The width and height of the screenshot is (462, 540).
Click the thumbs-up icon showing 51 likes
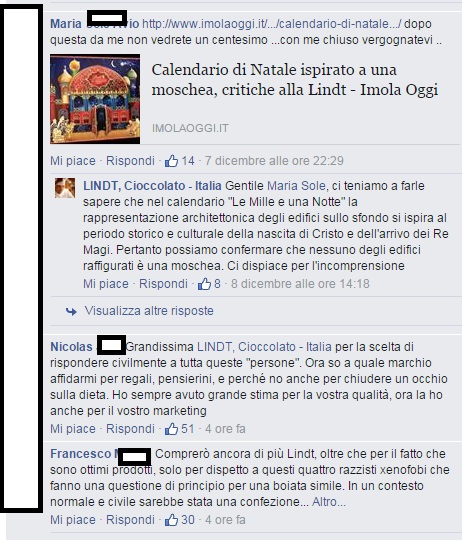click(171, 429)
